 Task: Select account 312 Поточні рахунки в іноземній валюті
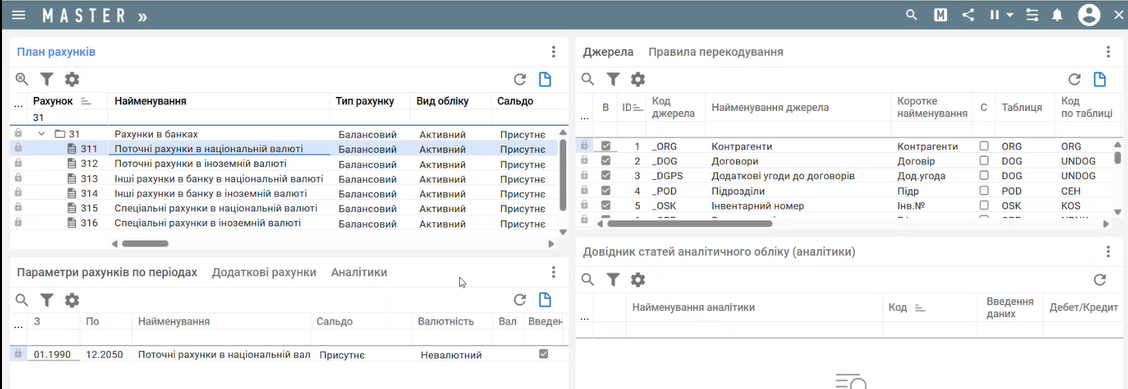click(x=284, y=164)
